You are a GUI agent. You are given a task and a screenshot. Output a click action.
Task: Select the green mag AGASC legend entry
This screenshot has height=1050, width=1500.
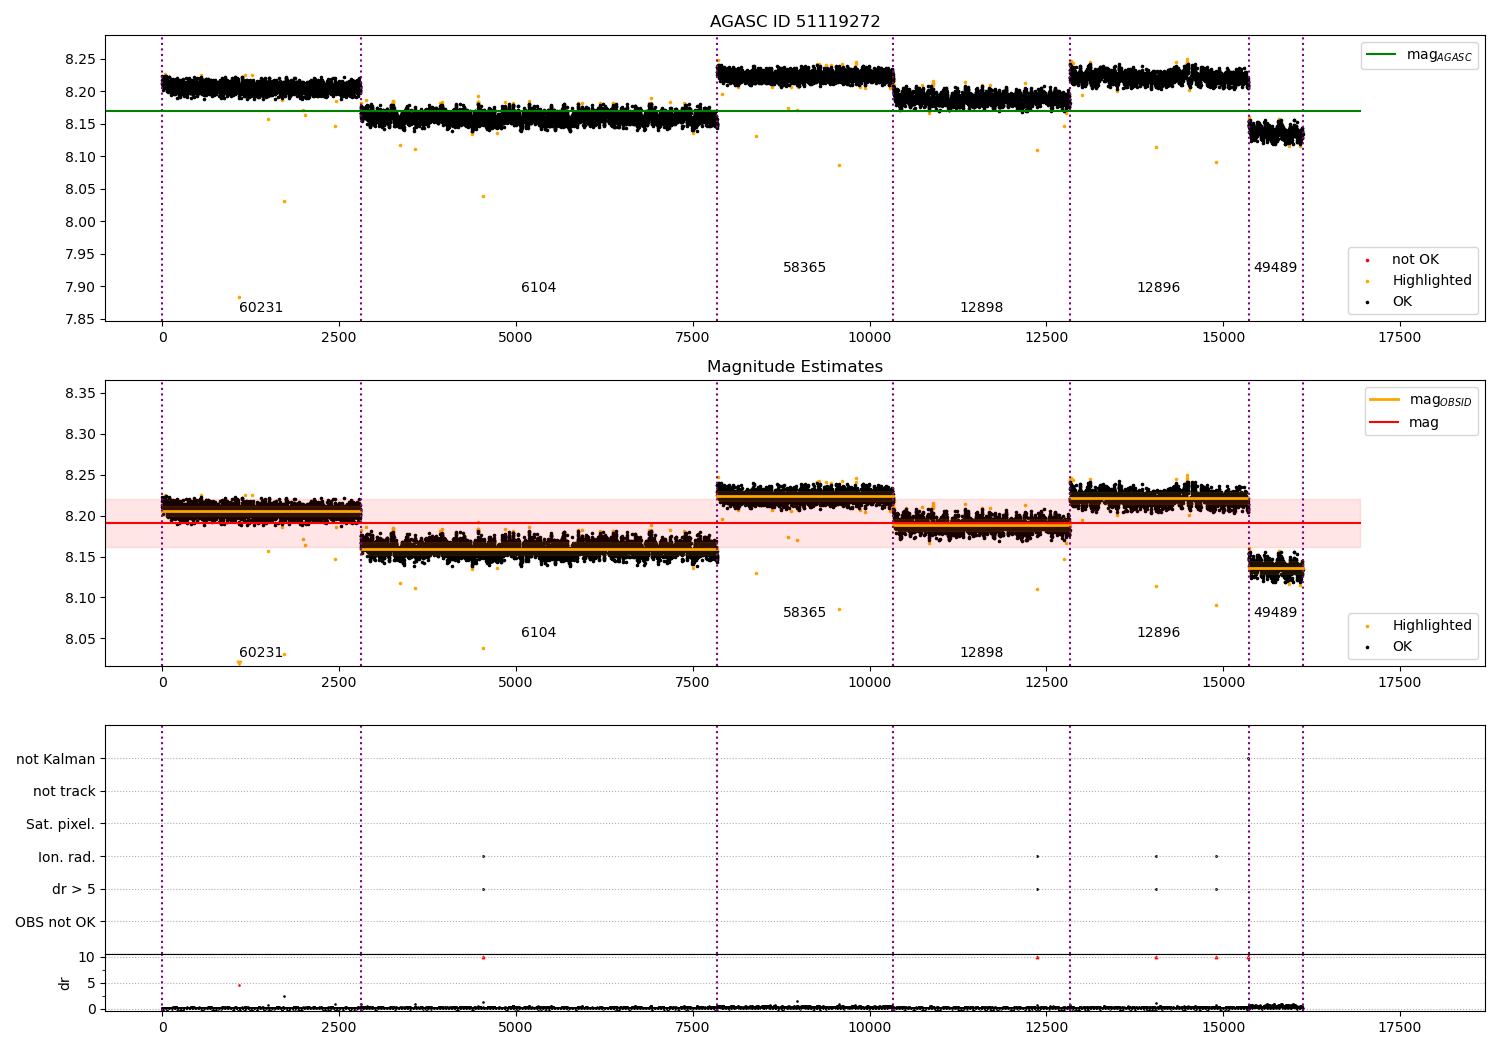[1419, 55]
